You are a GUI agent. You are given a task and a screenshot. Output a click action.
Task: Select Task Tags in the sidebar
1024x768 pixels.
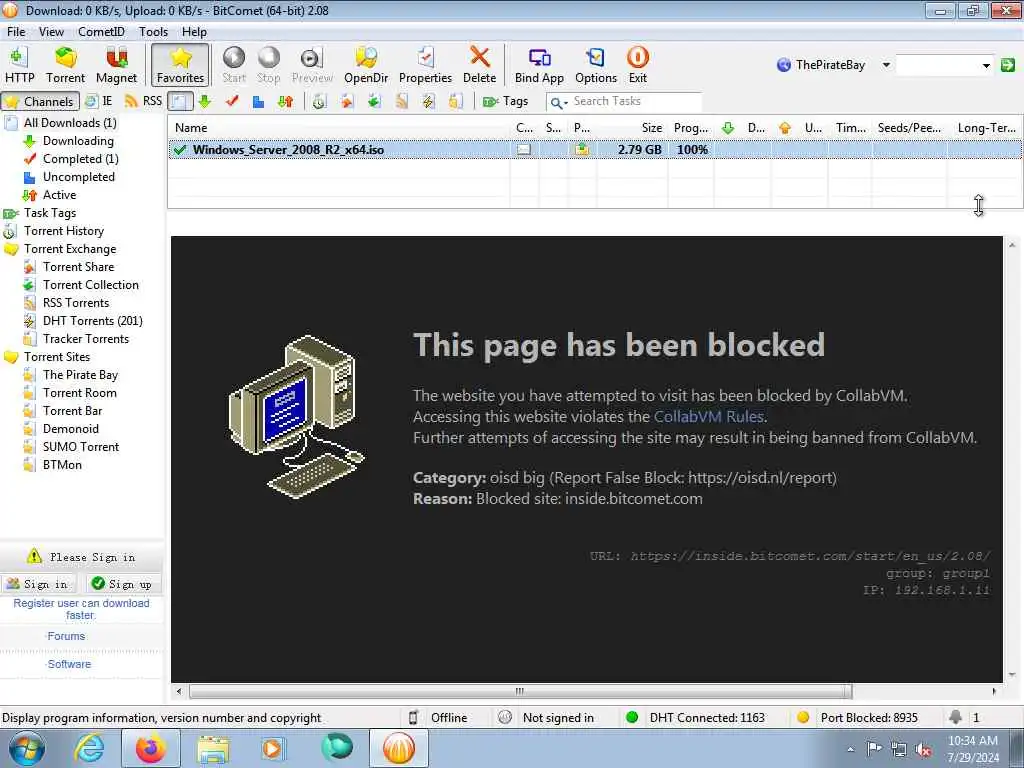[50, 213]
